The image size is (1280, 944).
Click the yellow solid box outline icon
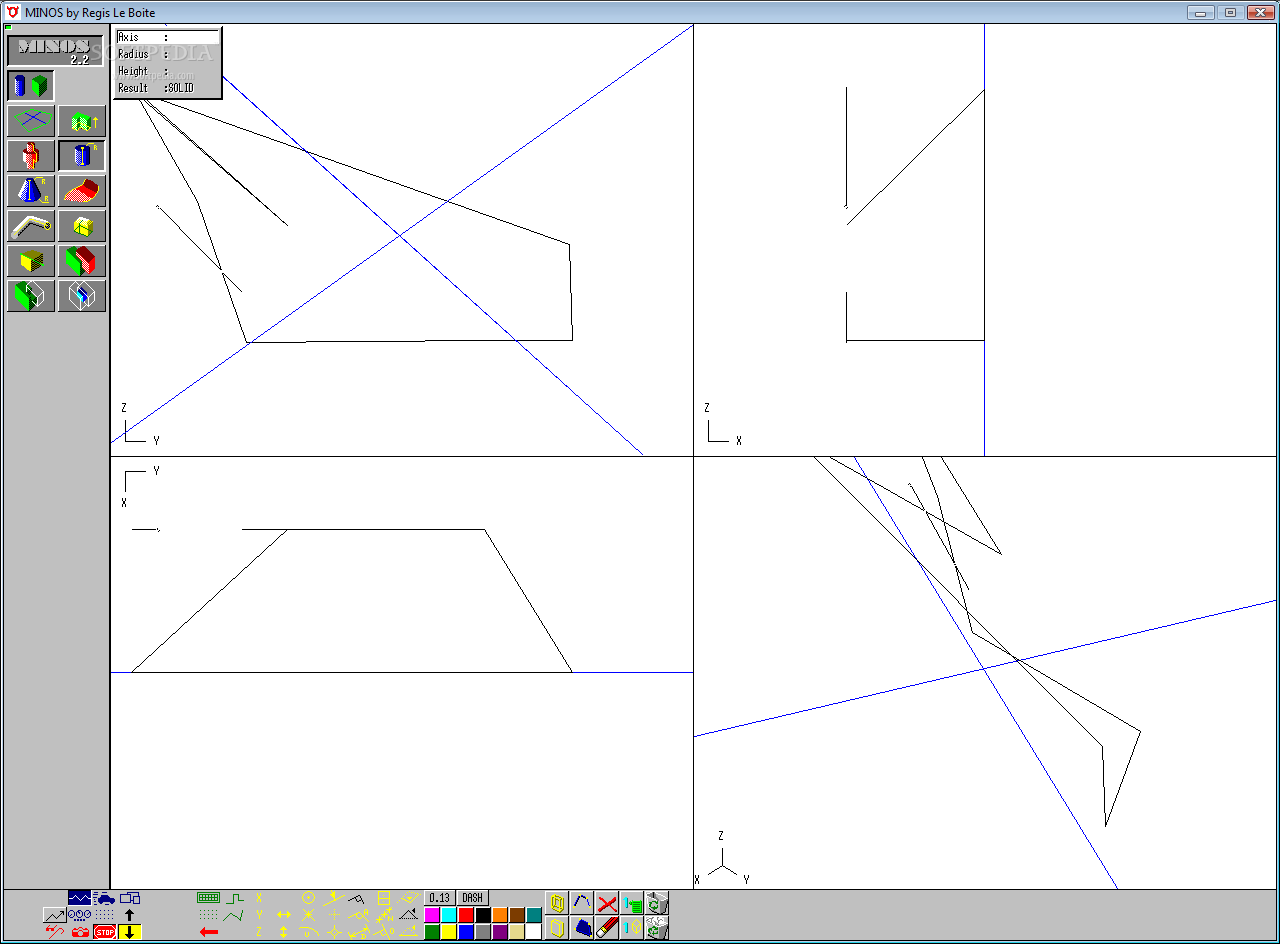[x=557, y=928]
